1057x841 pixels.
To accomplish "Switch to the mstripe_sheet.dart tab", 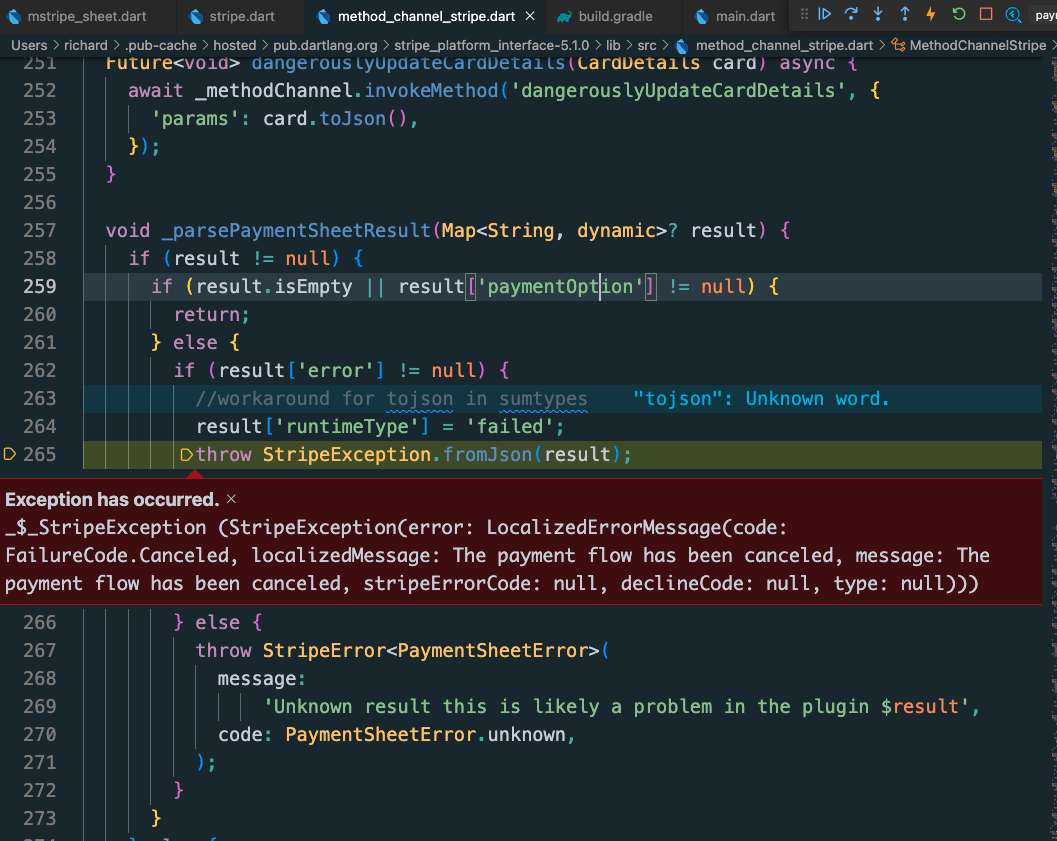I will tap(87, 16).
